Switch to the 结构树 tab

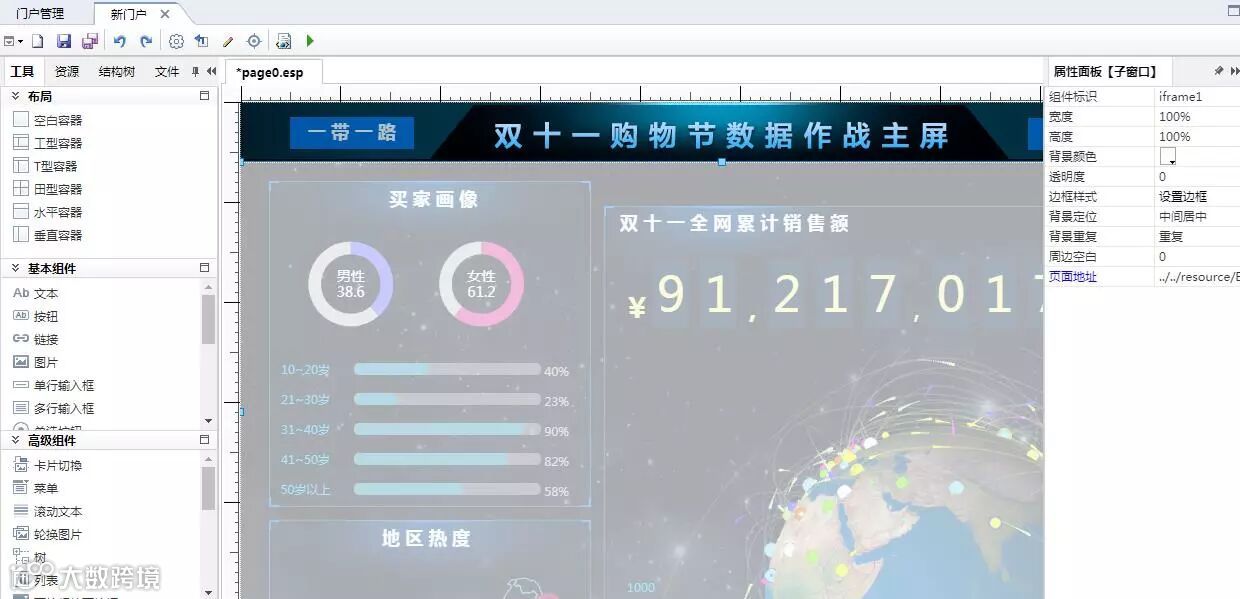[117, 72]
